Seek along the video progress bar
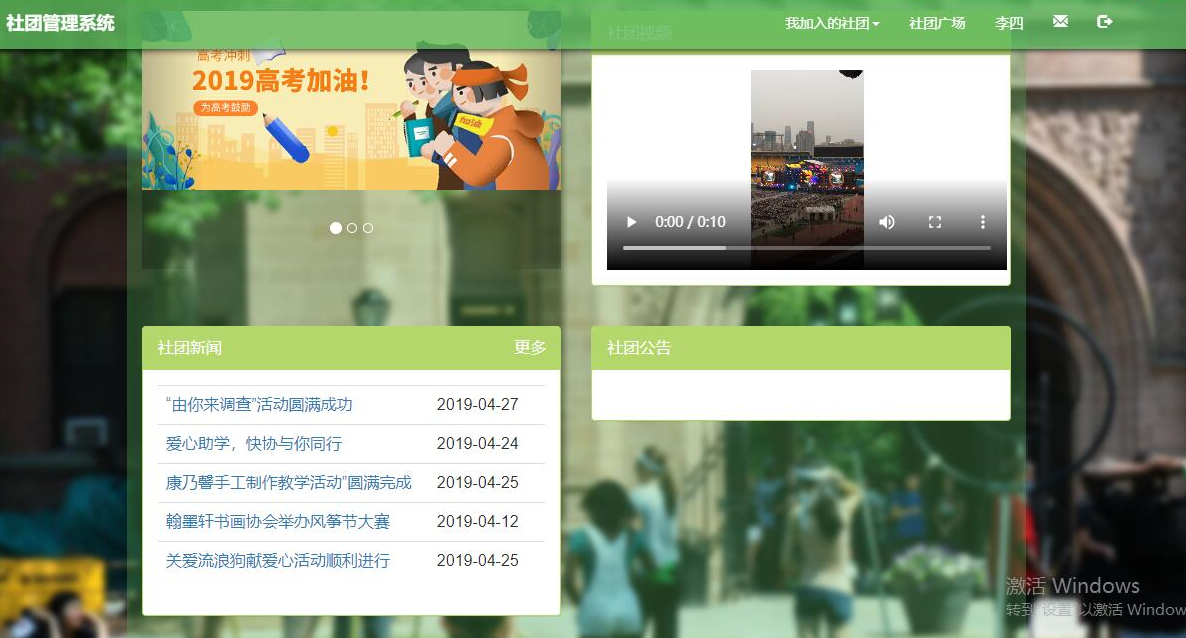 point(806,247)
